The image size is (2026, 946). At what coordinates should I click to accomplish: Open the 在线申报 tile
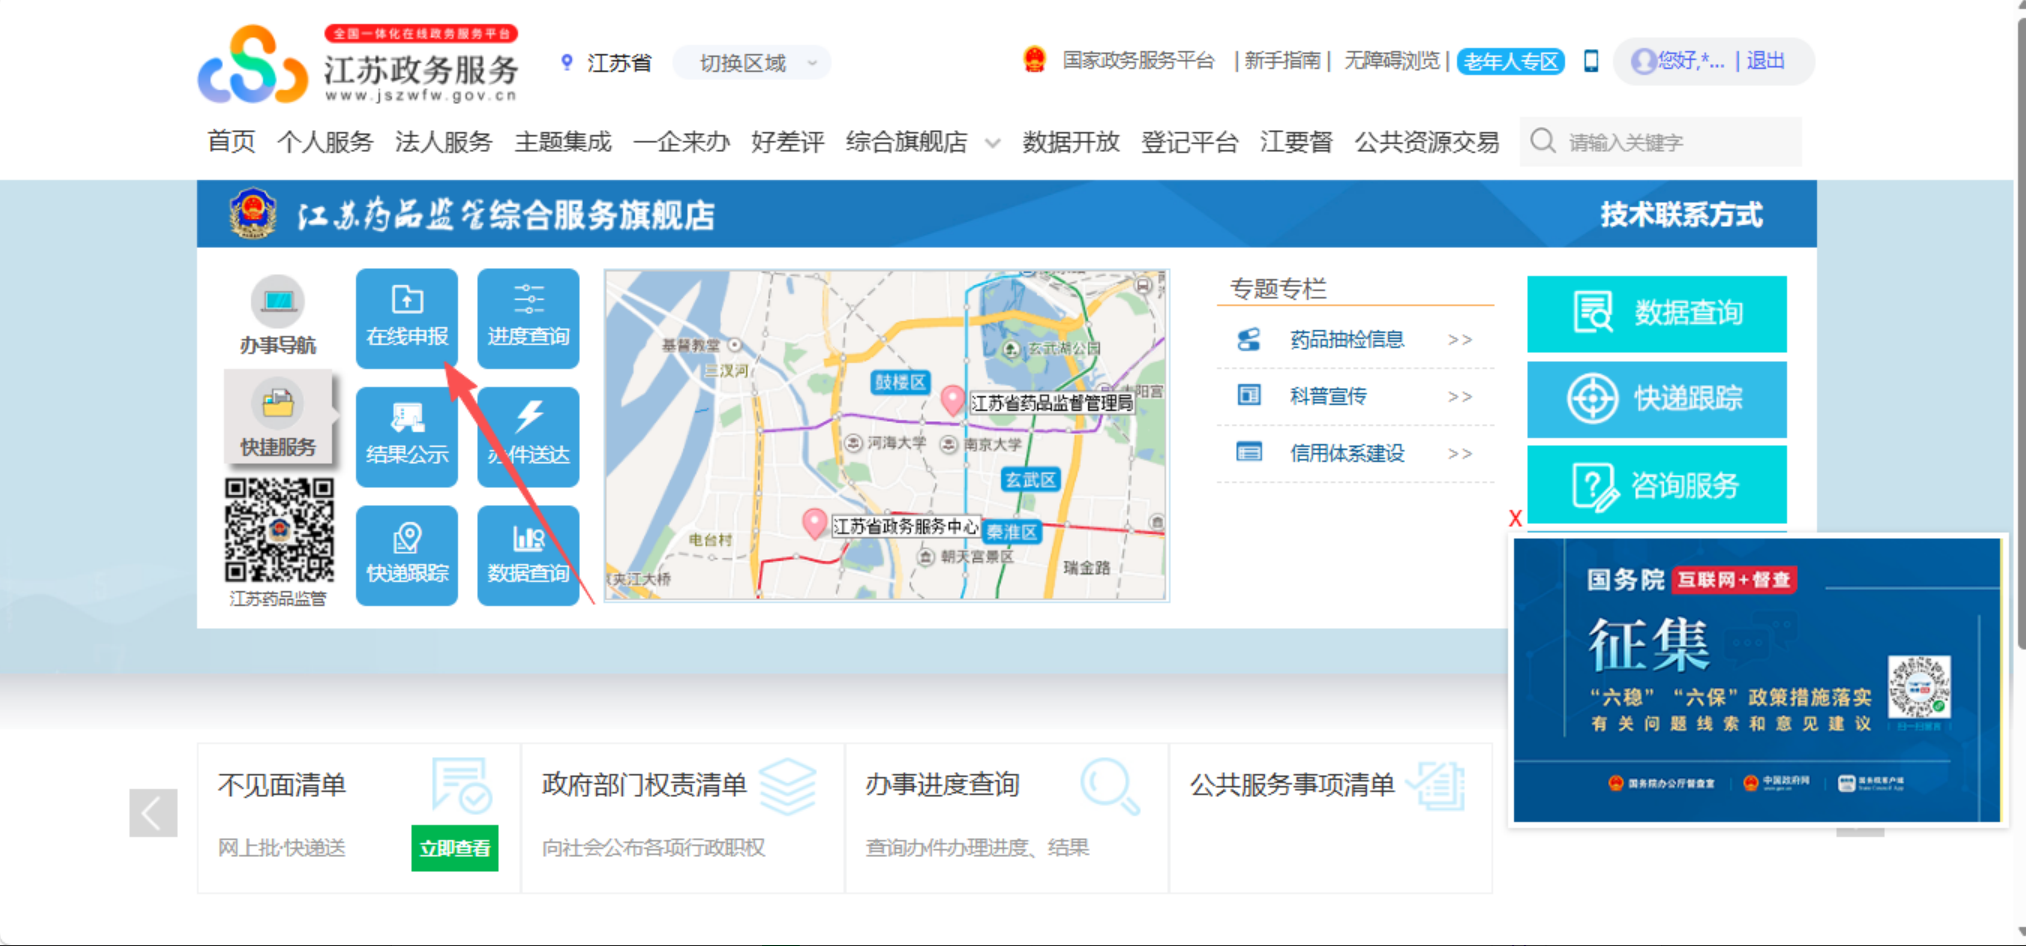tap(407, 318)
